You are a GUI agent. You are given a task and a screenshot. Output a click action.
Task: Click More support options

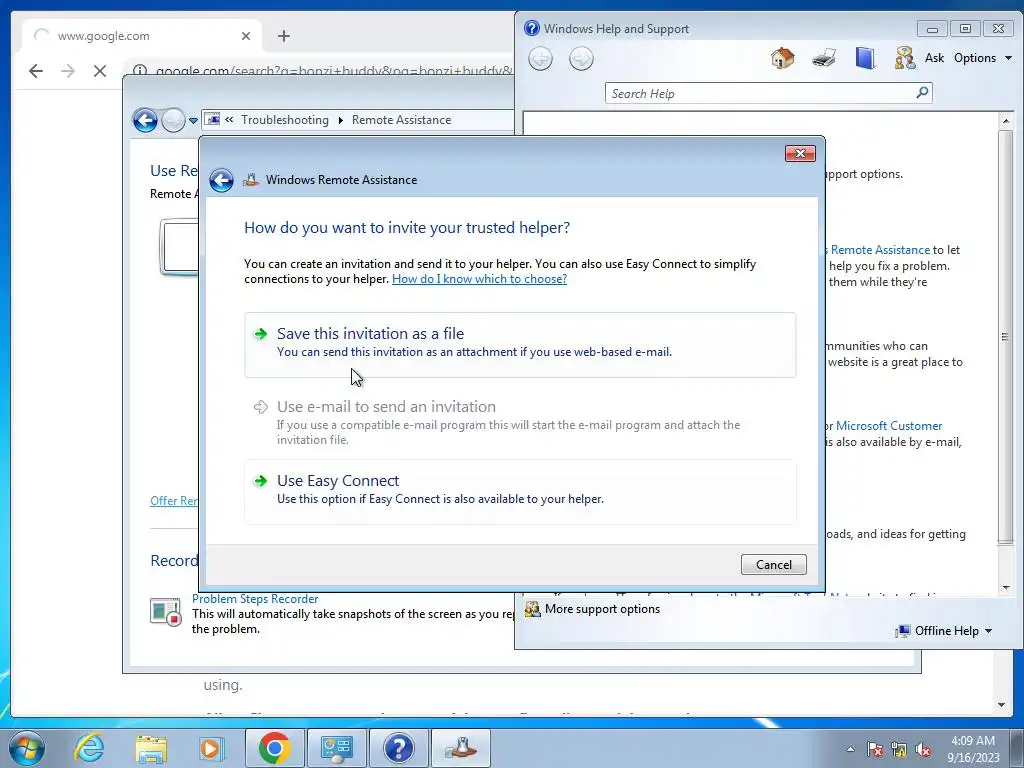pyautogui.click(x=602, y=609)
